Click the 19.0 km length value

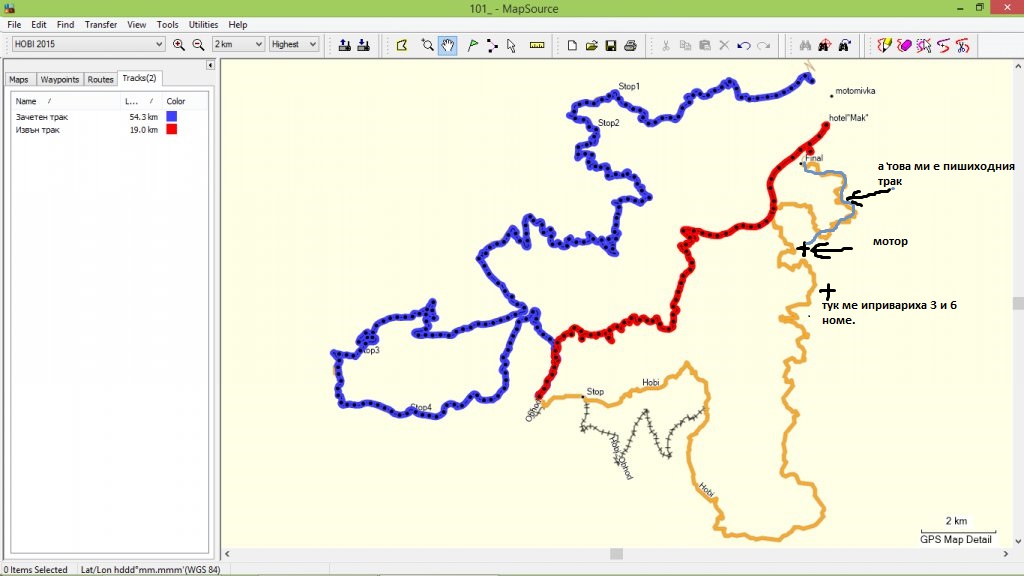coord(144,130)
